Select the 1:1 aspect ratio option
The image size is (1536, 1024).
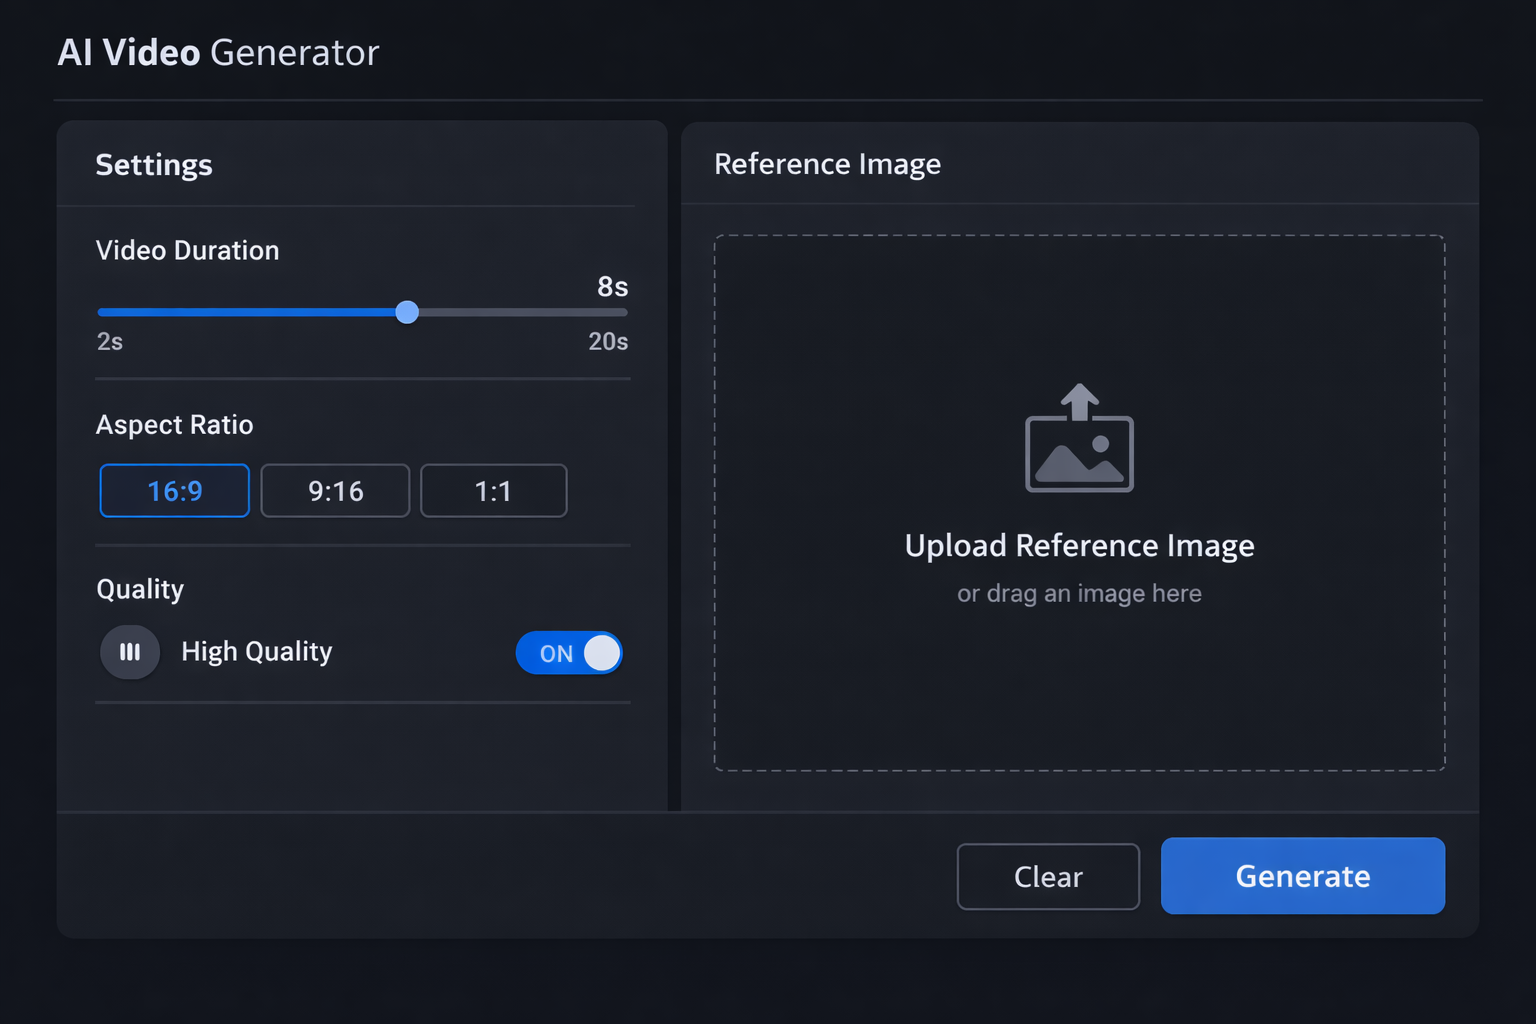coord(493,490)
